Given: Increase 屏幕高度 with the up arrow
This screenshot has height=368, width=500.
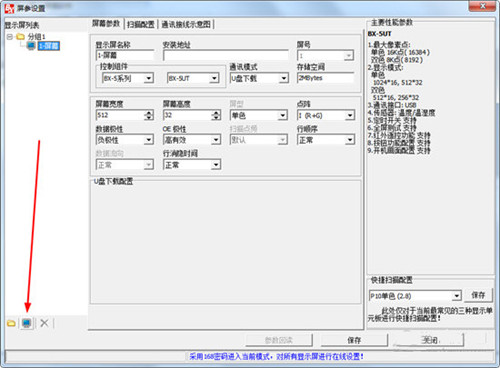Looking at the screenshot, I should point(216,113).
